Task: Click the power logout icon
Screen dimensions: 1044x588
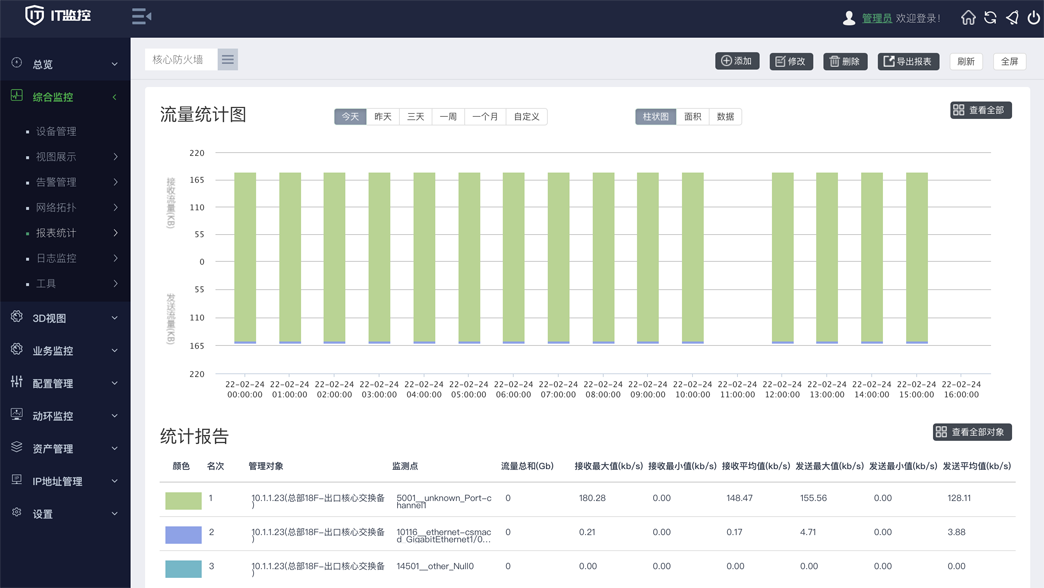Action: click(1033, 17)
